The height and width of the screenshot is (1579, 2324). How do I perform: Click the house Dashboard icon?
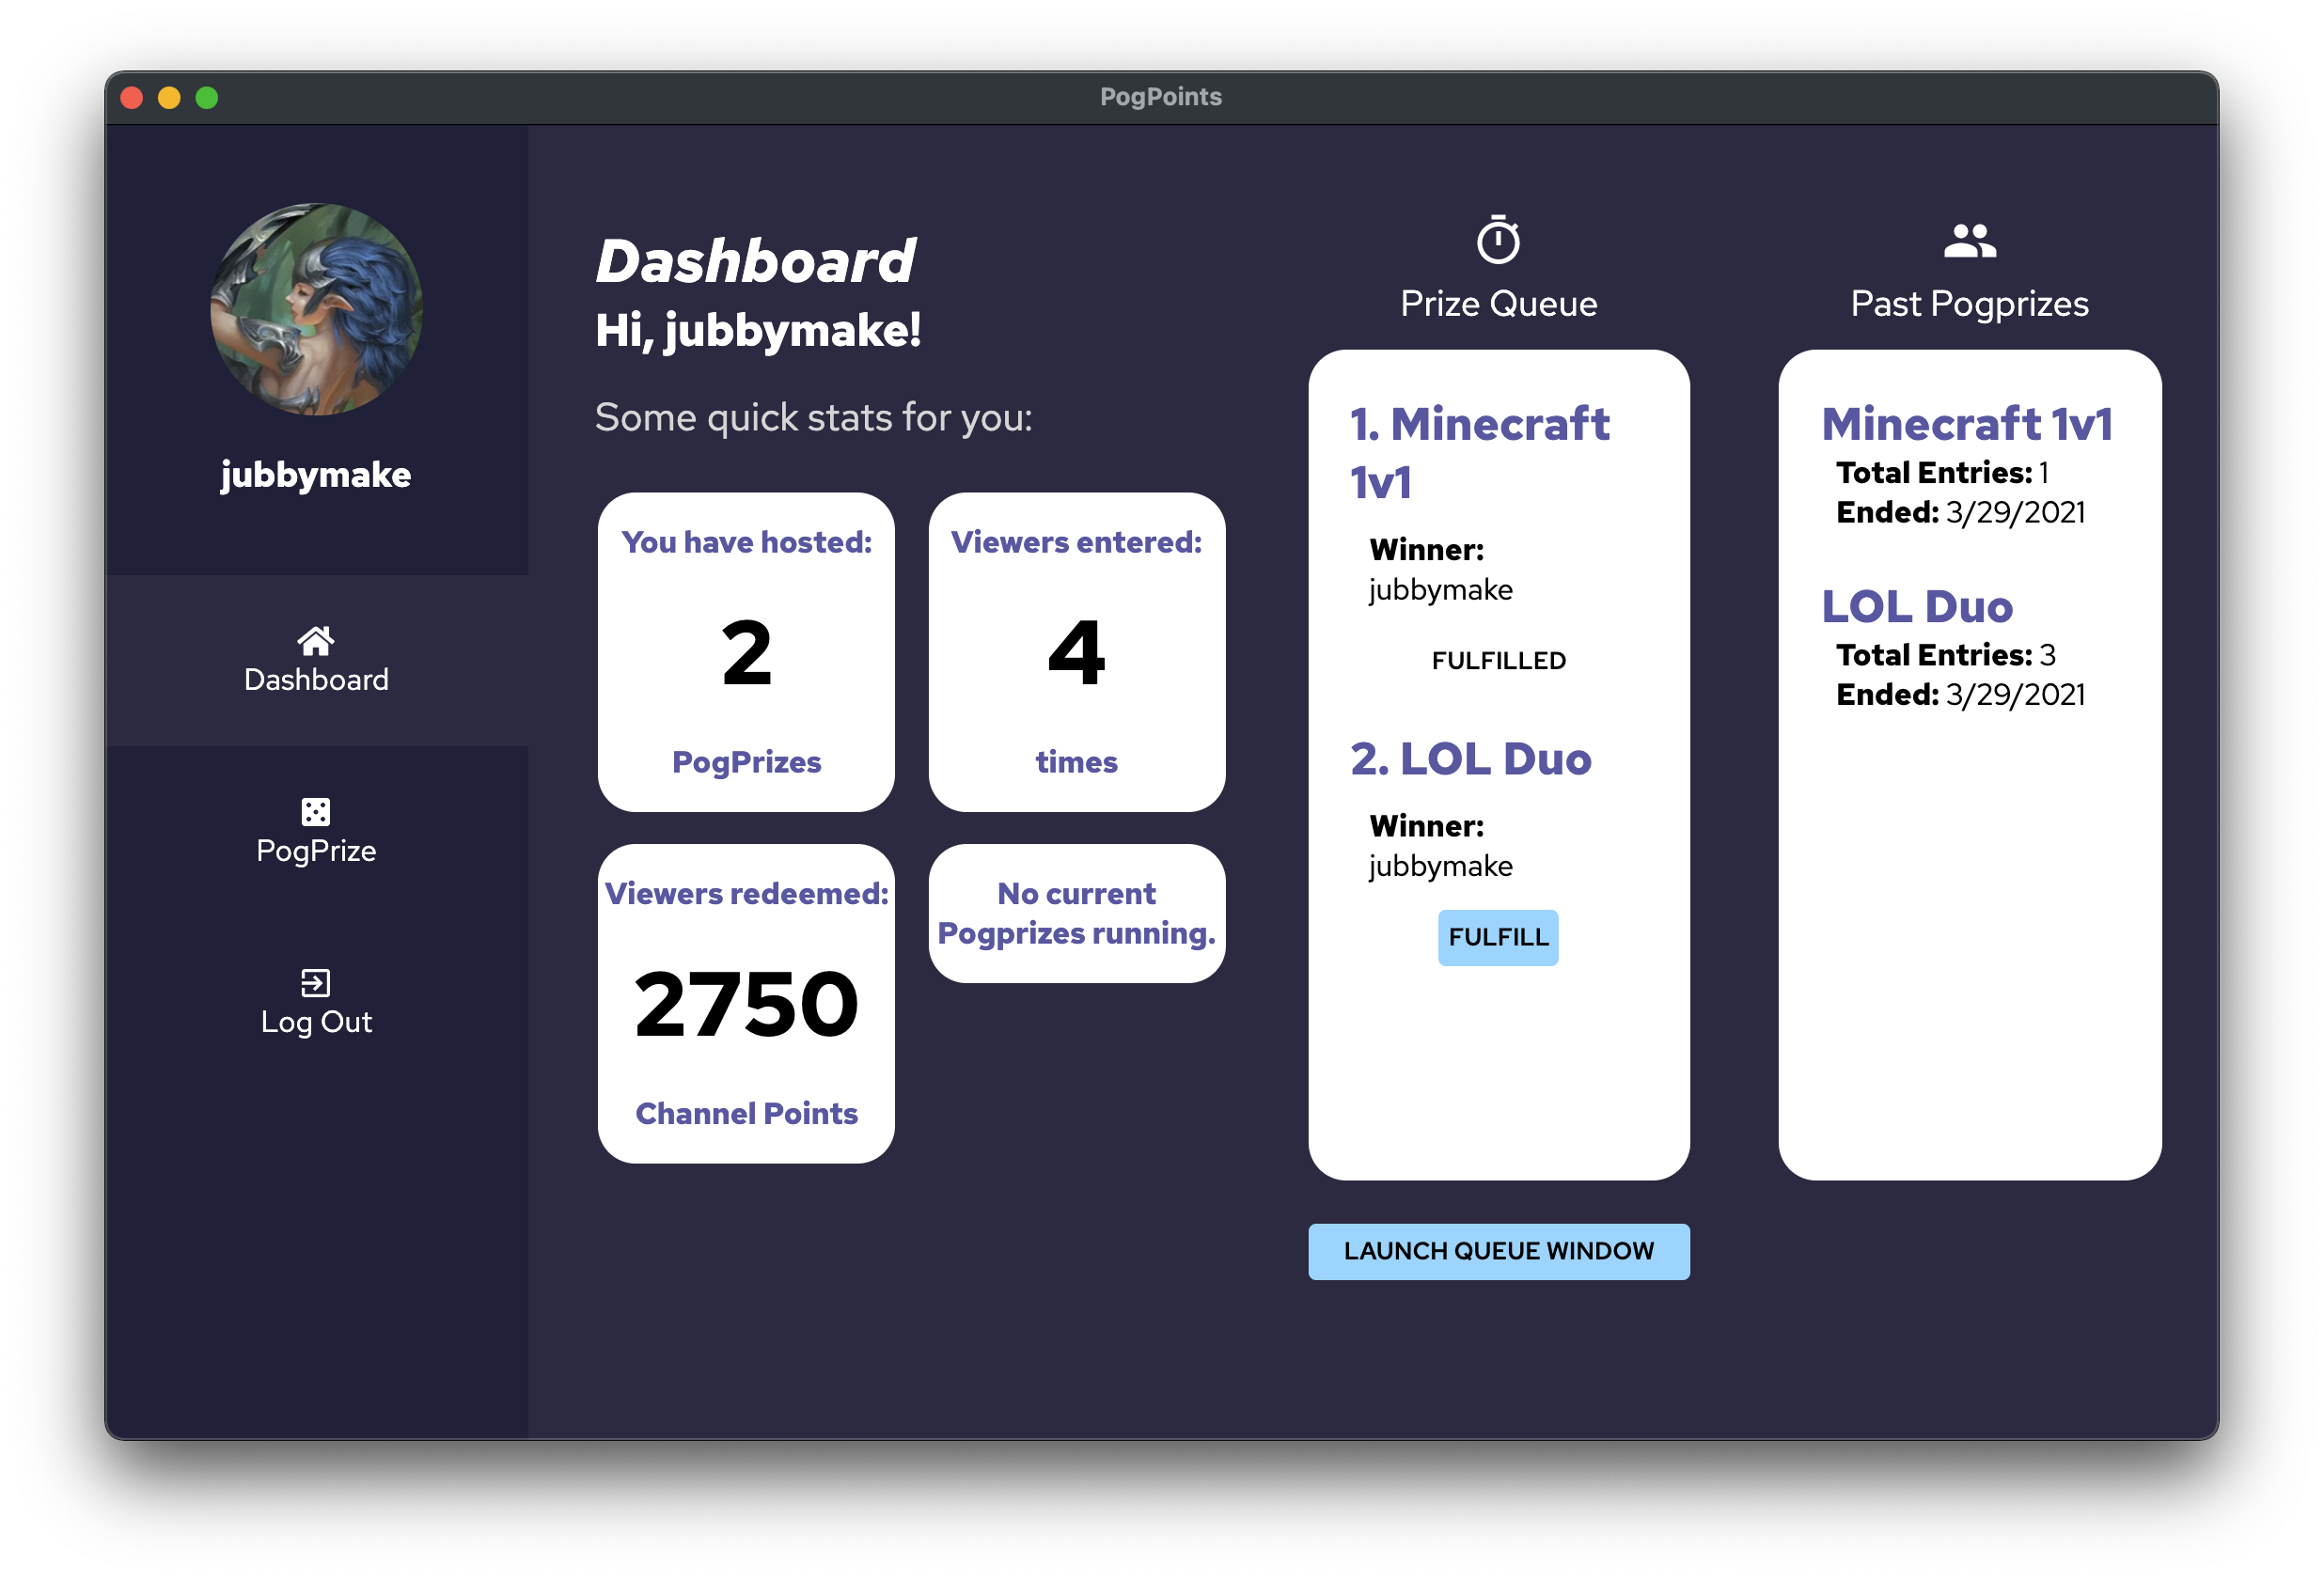pos(316,639)
